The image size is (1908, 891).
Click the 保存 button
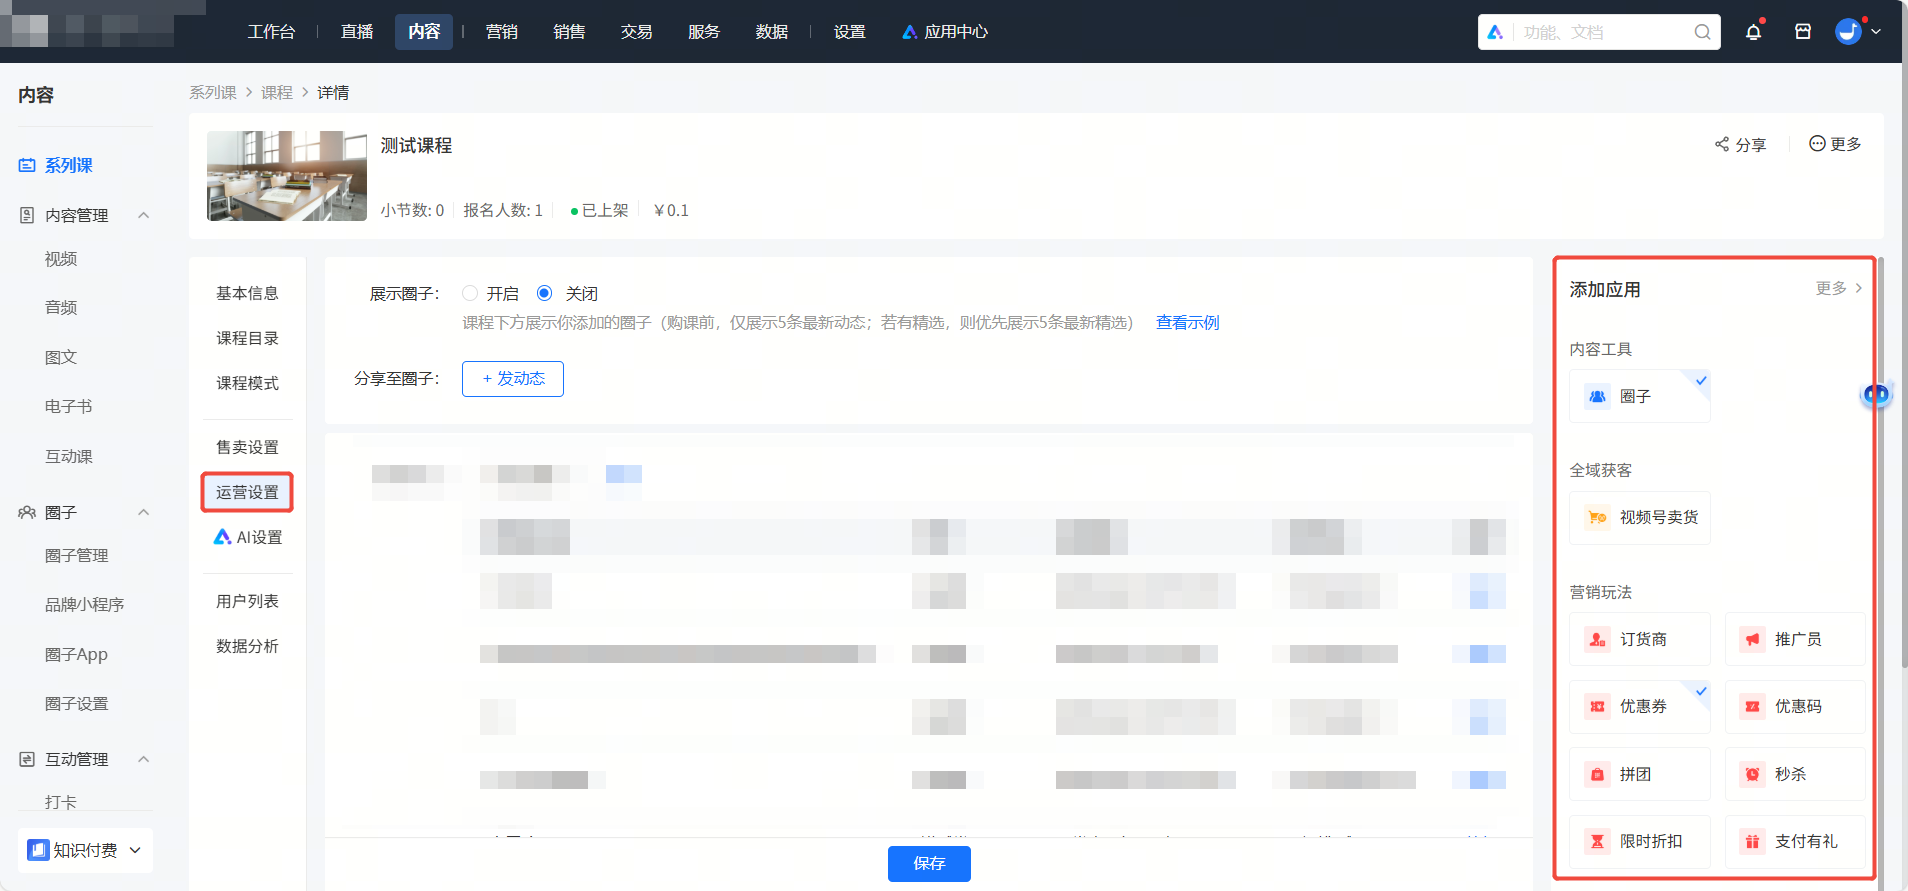click(929, 863)
